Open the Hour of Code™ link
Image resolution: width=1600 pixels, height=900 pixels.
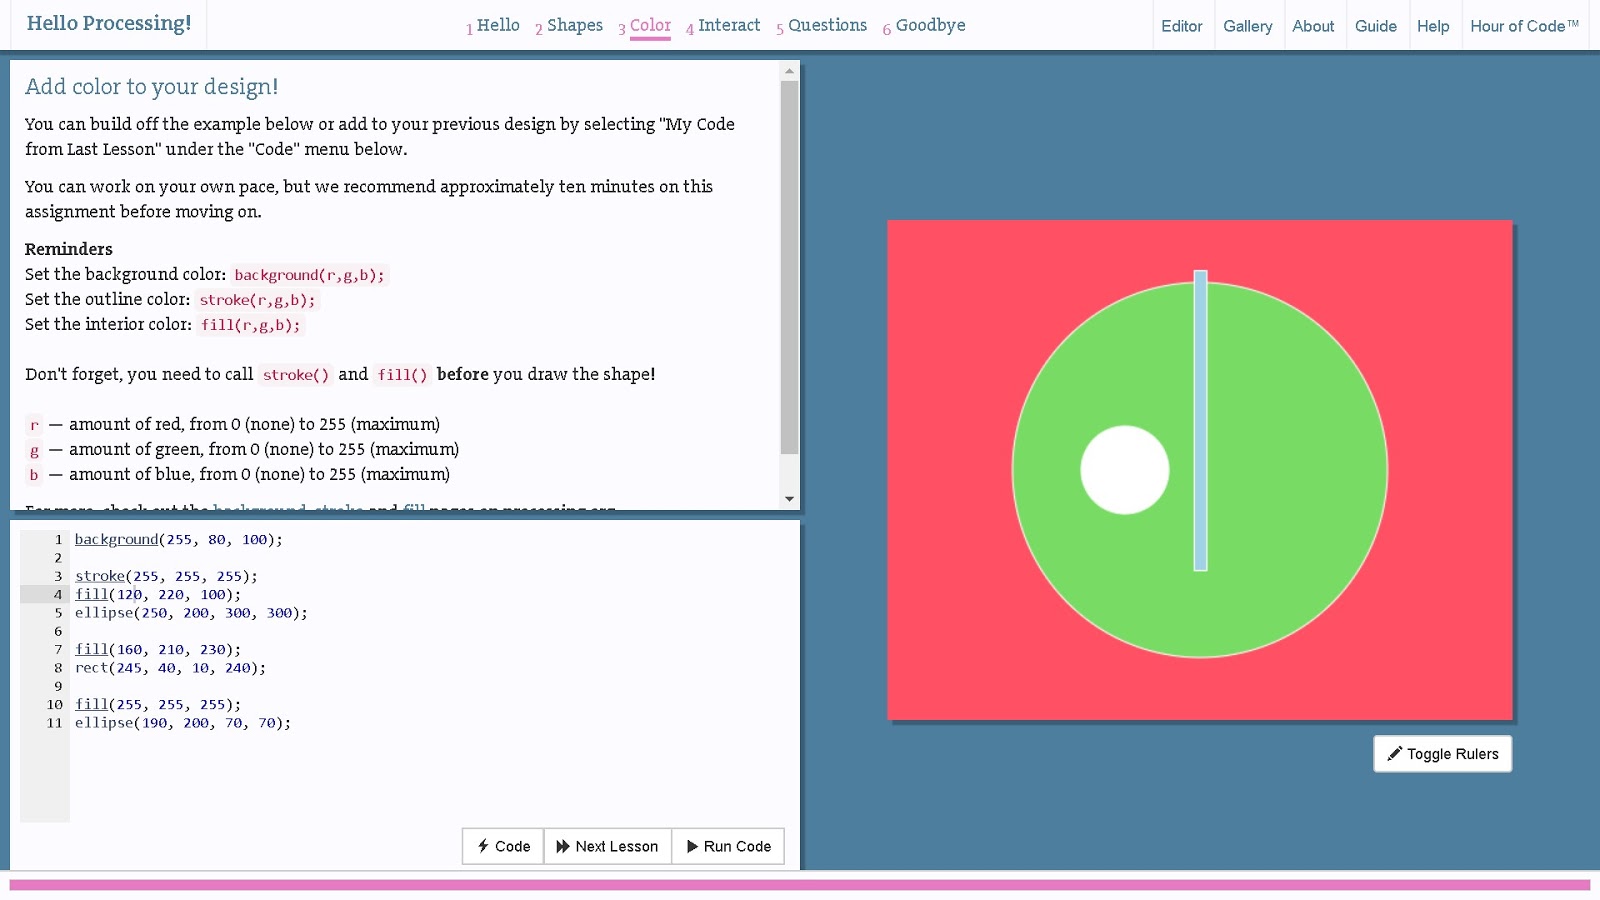[1523, 26]
